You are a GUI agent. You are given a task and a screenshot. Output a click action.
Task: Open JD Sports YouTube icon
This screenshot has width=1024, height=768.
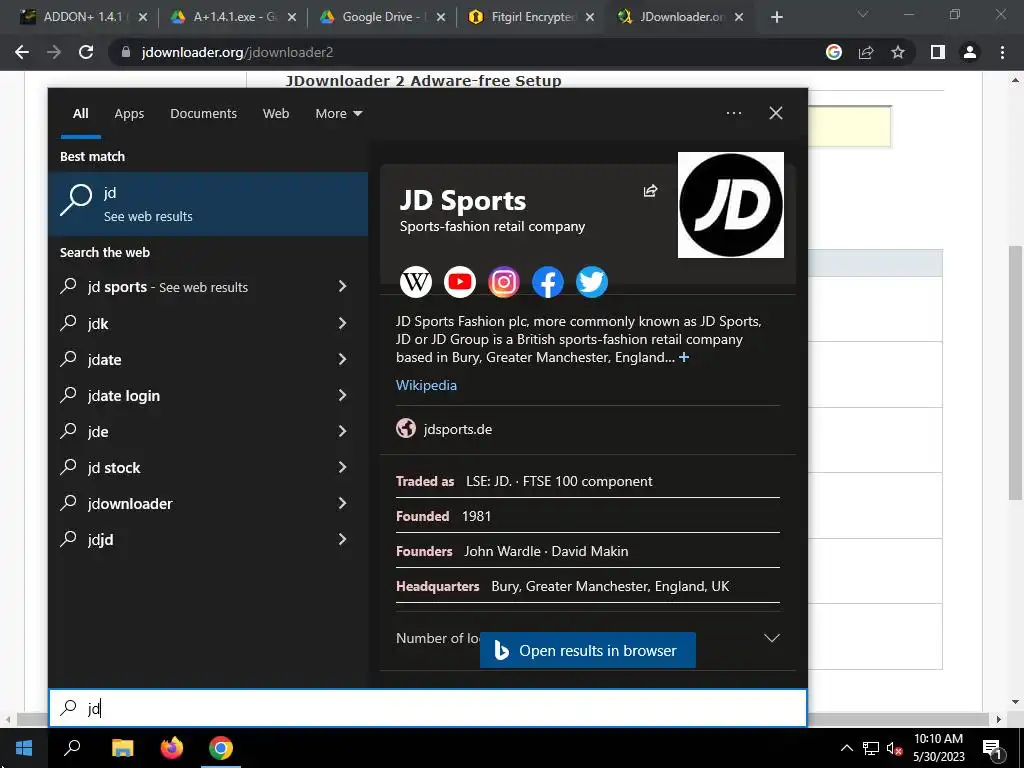460,282
